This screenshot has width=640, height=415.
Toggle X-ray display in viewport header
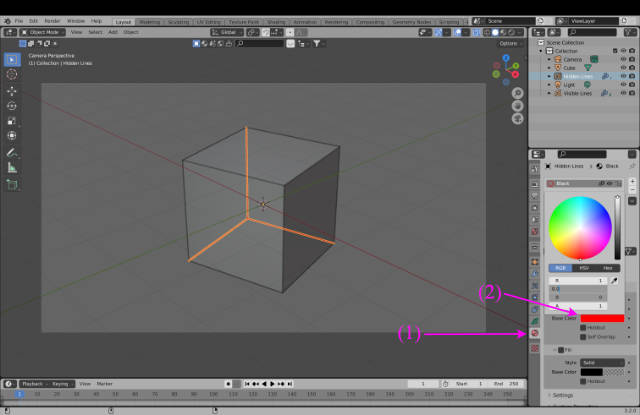click(x=476, y=32)
